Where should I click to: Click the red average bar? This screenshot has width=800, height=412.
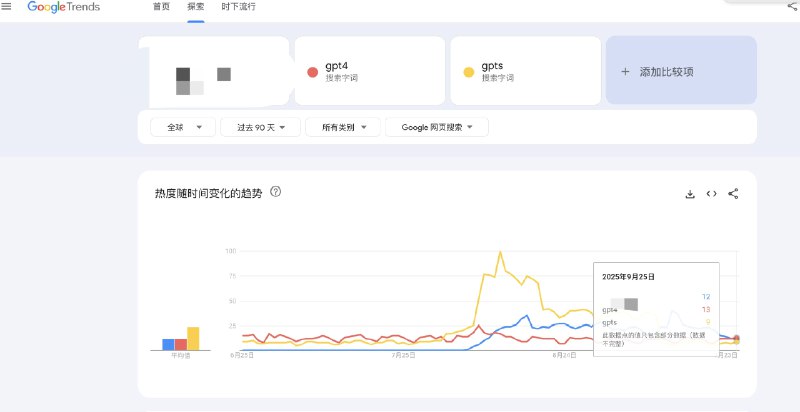pyautogui.click(x=181, y=344)
